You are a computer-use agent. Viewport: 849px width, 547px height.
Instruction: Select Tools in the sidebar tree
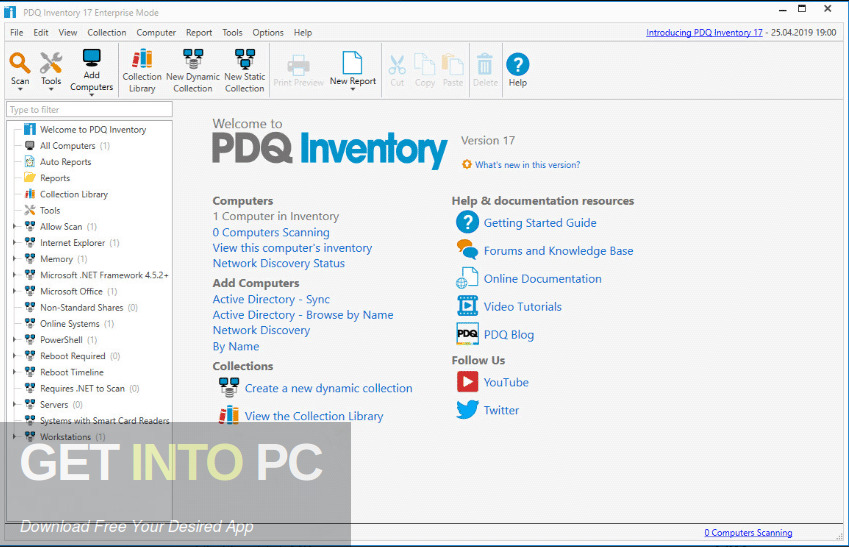coord(50,211)
